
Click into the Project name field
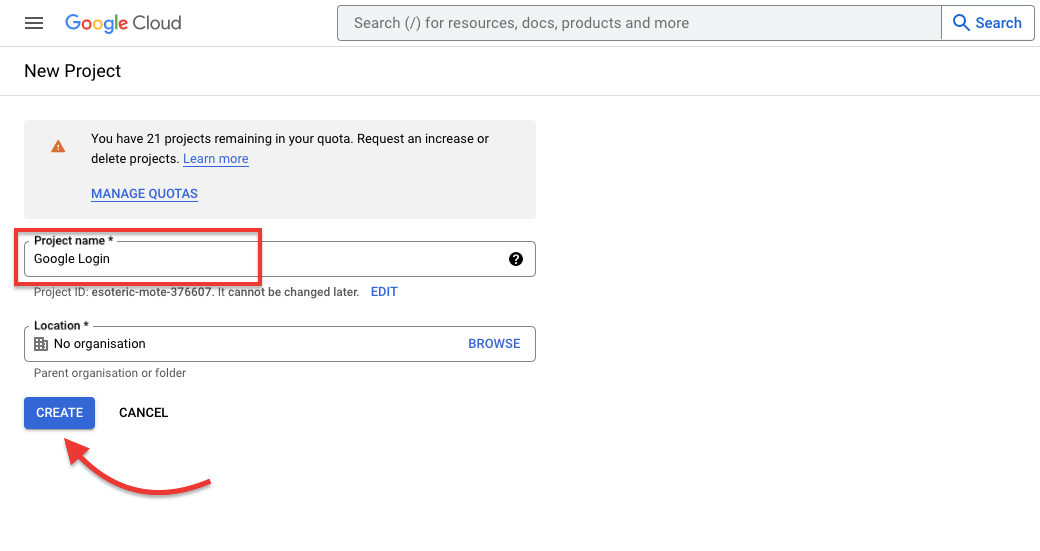[270, 259]
